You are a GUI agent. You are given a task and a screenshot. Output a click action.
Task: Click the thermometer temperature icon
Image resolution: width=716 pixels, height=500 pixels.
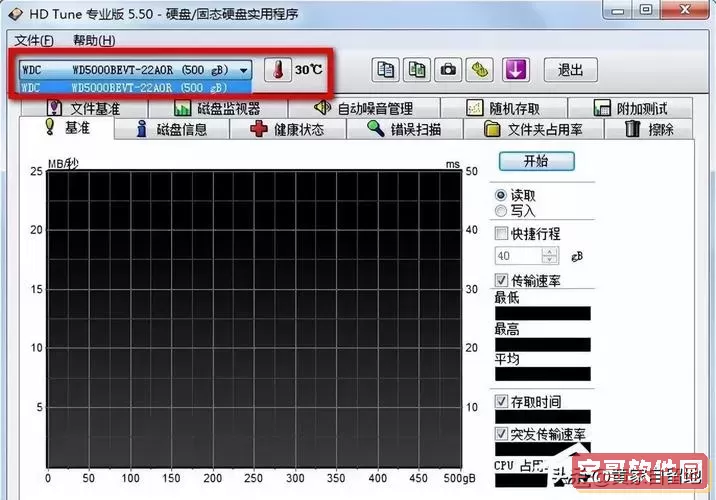click(278, 70)
